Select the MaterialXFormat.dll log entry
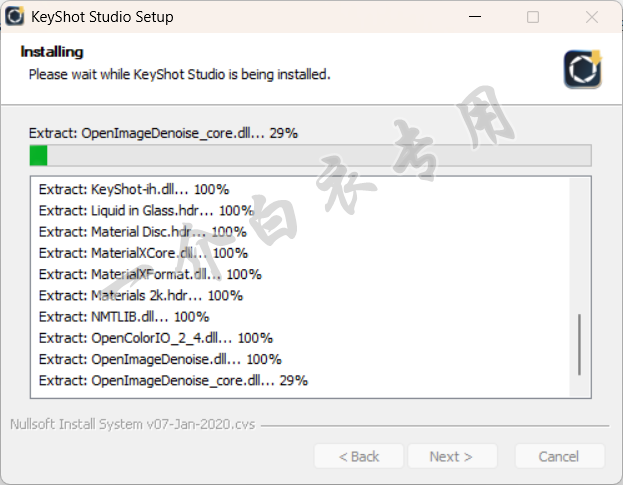The width and height of the screenshot is (623, 485). click(x=150, y=274)
